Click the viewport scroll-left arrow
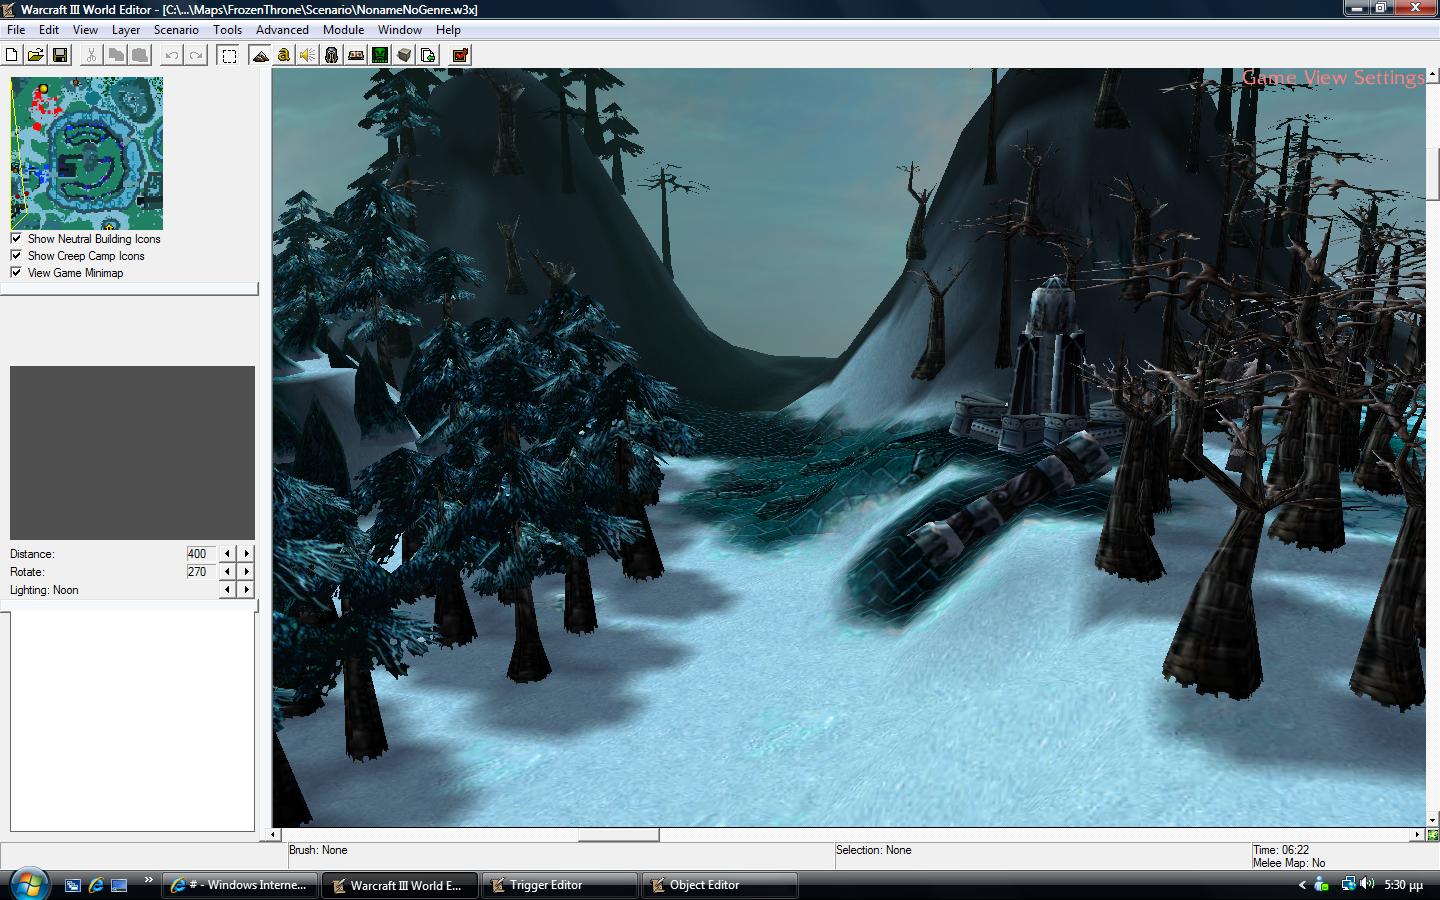The image size is (1440, 900). [275, 834]
